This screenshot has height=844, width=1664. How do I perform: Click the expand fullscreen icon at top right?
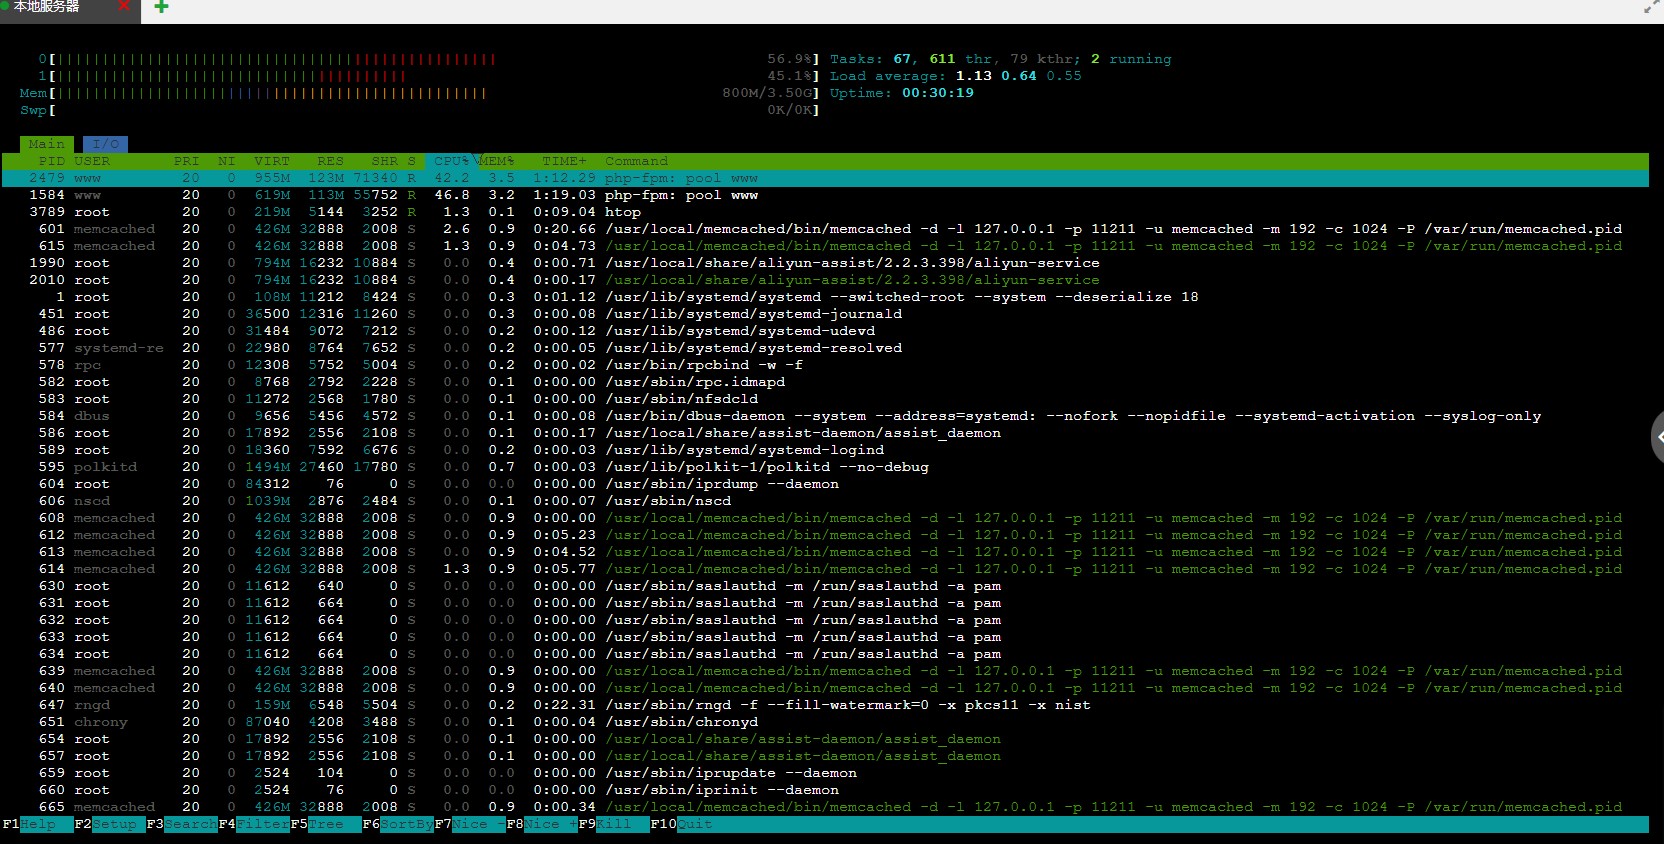point(1652,7)
